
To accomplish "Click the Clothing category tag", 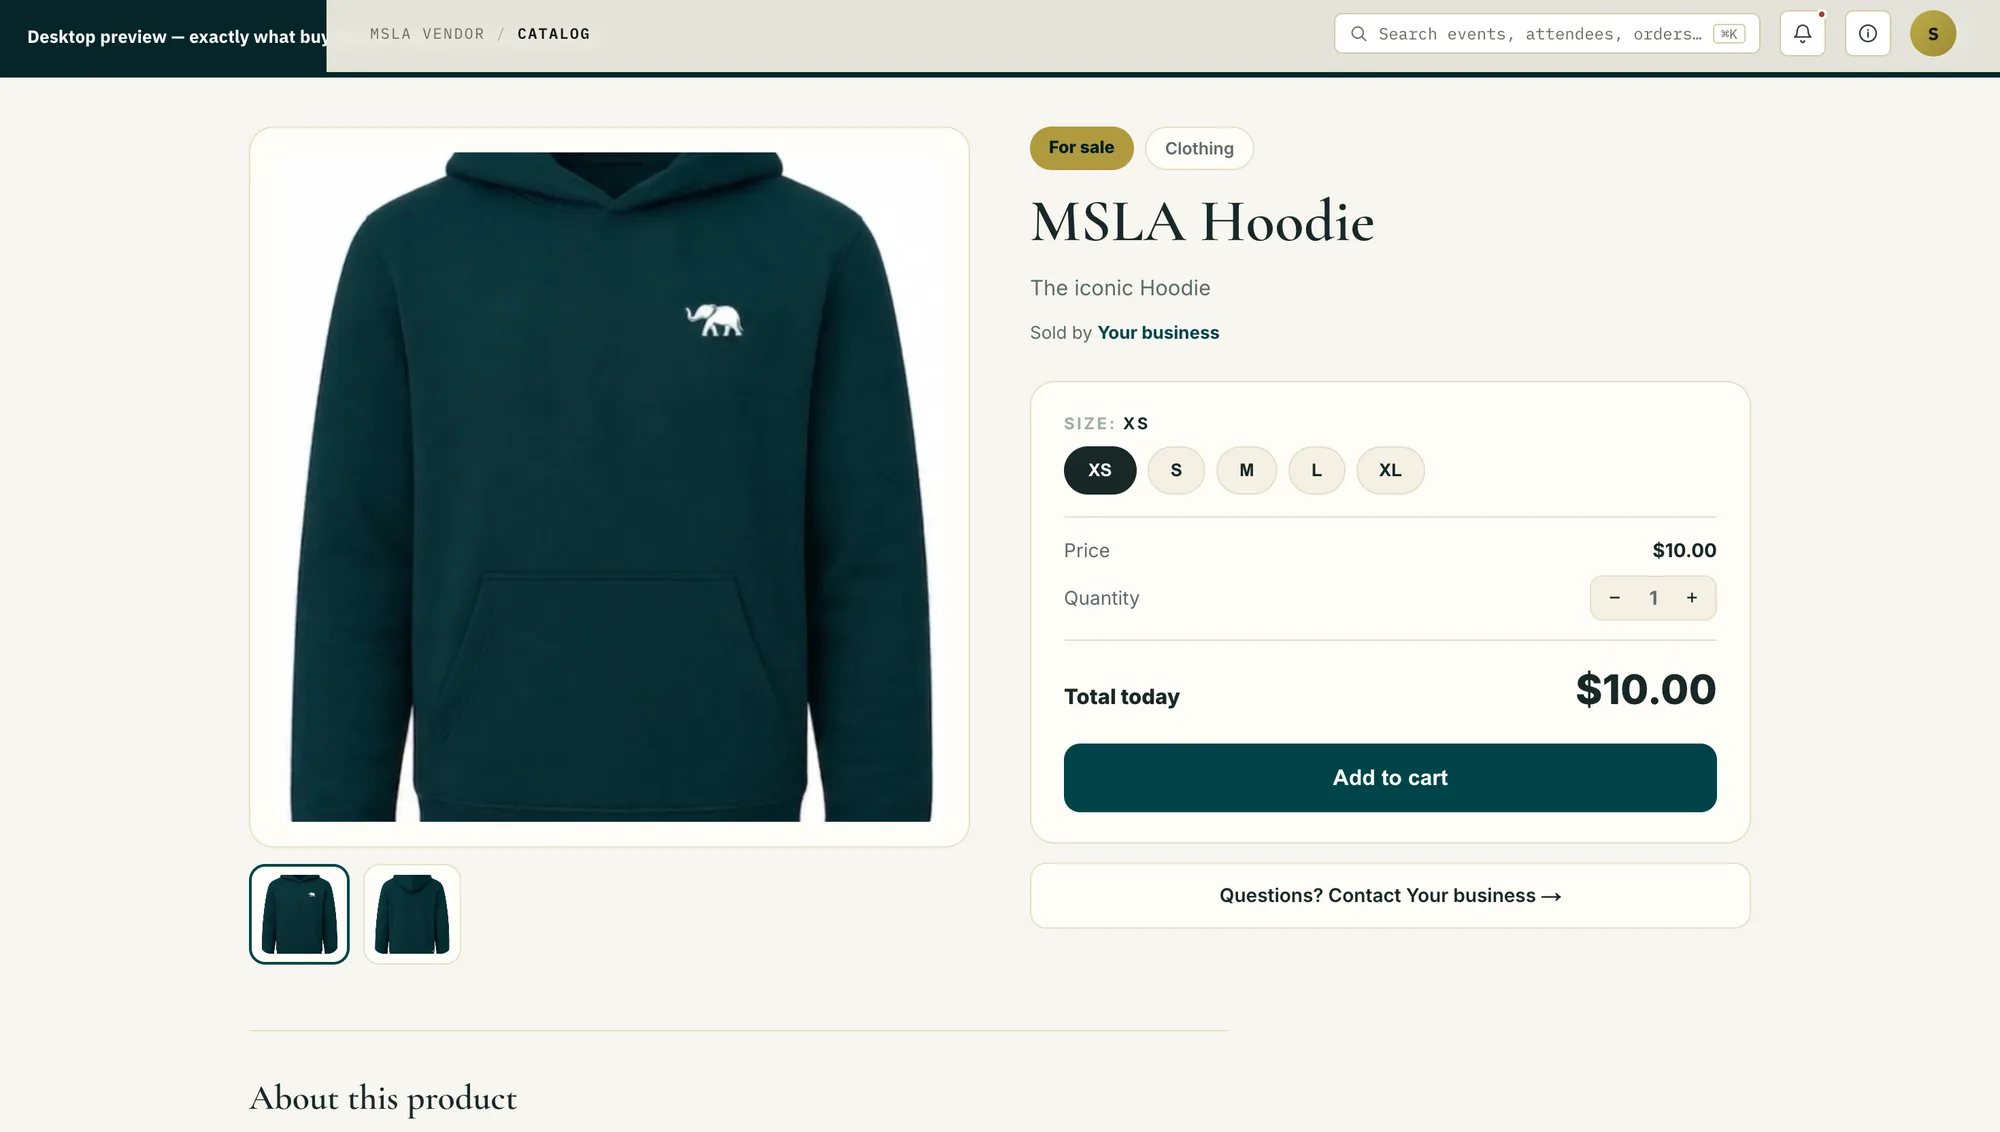I will coord(1199,148).
